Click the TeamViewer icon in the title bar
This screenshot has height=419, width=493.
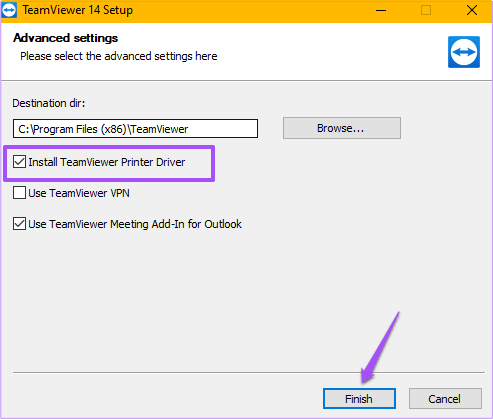9,10
